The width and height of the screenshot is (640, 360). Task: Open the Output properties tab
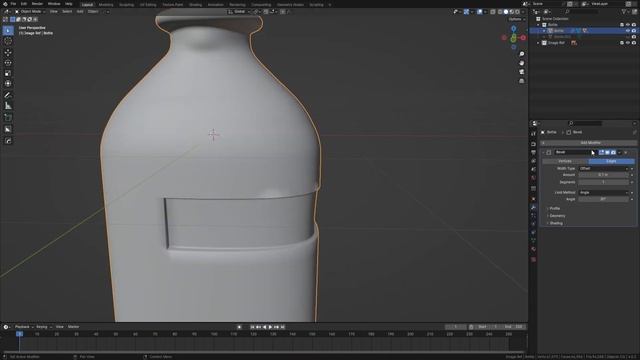pos(533,152)
